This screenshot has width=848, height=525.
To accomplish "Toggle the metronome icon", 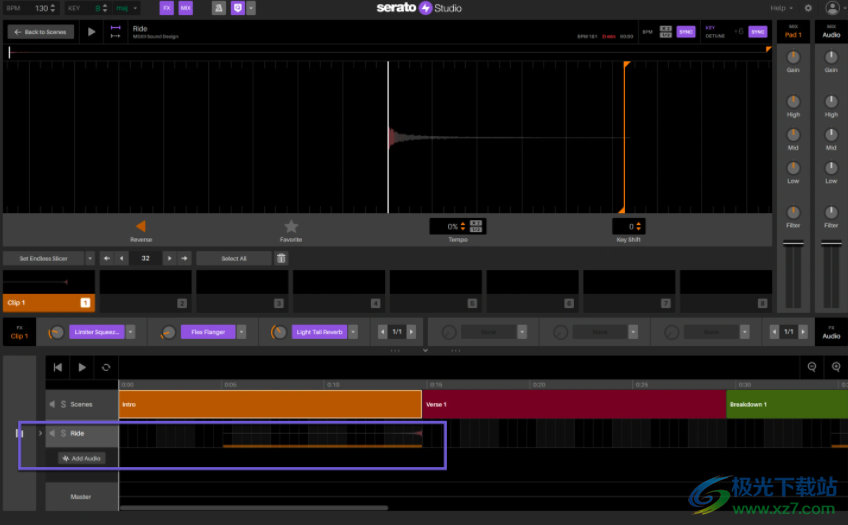I will click(x=218, y=8).
